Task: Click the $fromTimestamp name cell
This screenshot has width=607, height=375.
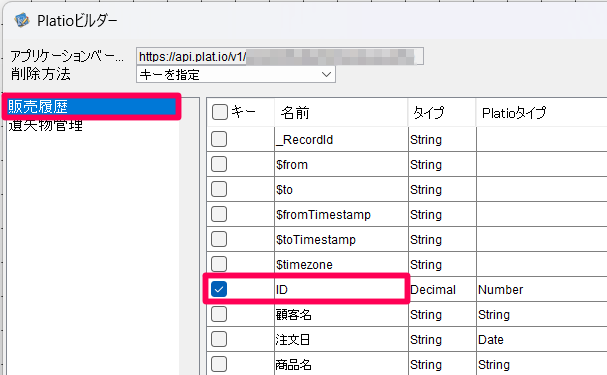Action: coord(341,214)
